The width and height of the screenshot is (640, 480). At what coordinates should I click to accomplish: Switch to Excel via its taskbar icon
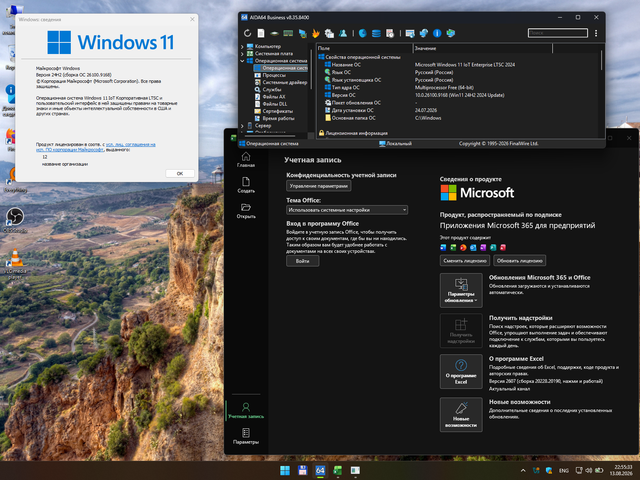pos(338,471)
